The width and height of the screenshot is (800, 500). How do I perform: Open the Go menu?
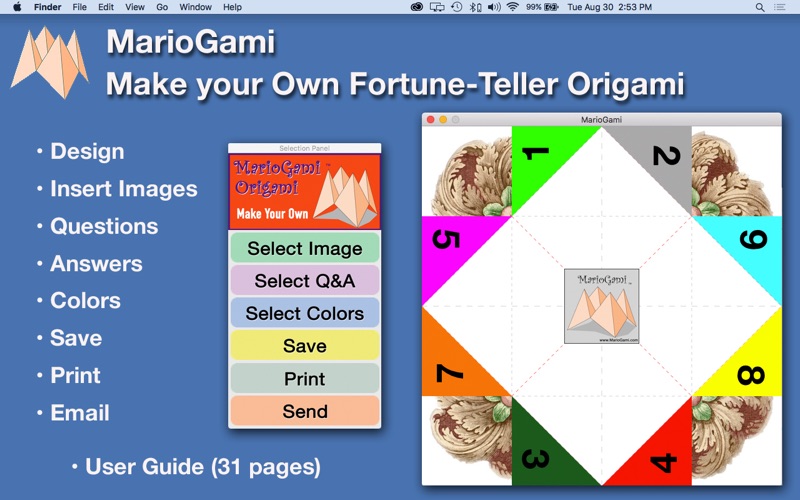[162, 7]
